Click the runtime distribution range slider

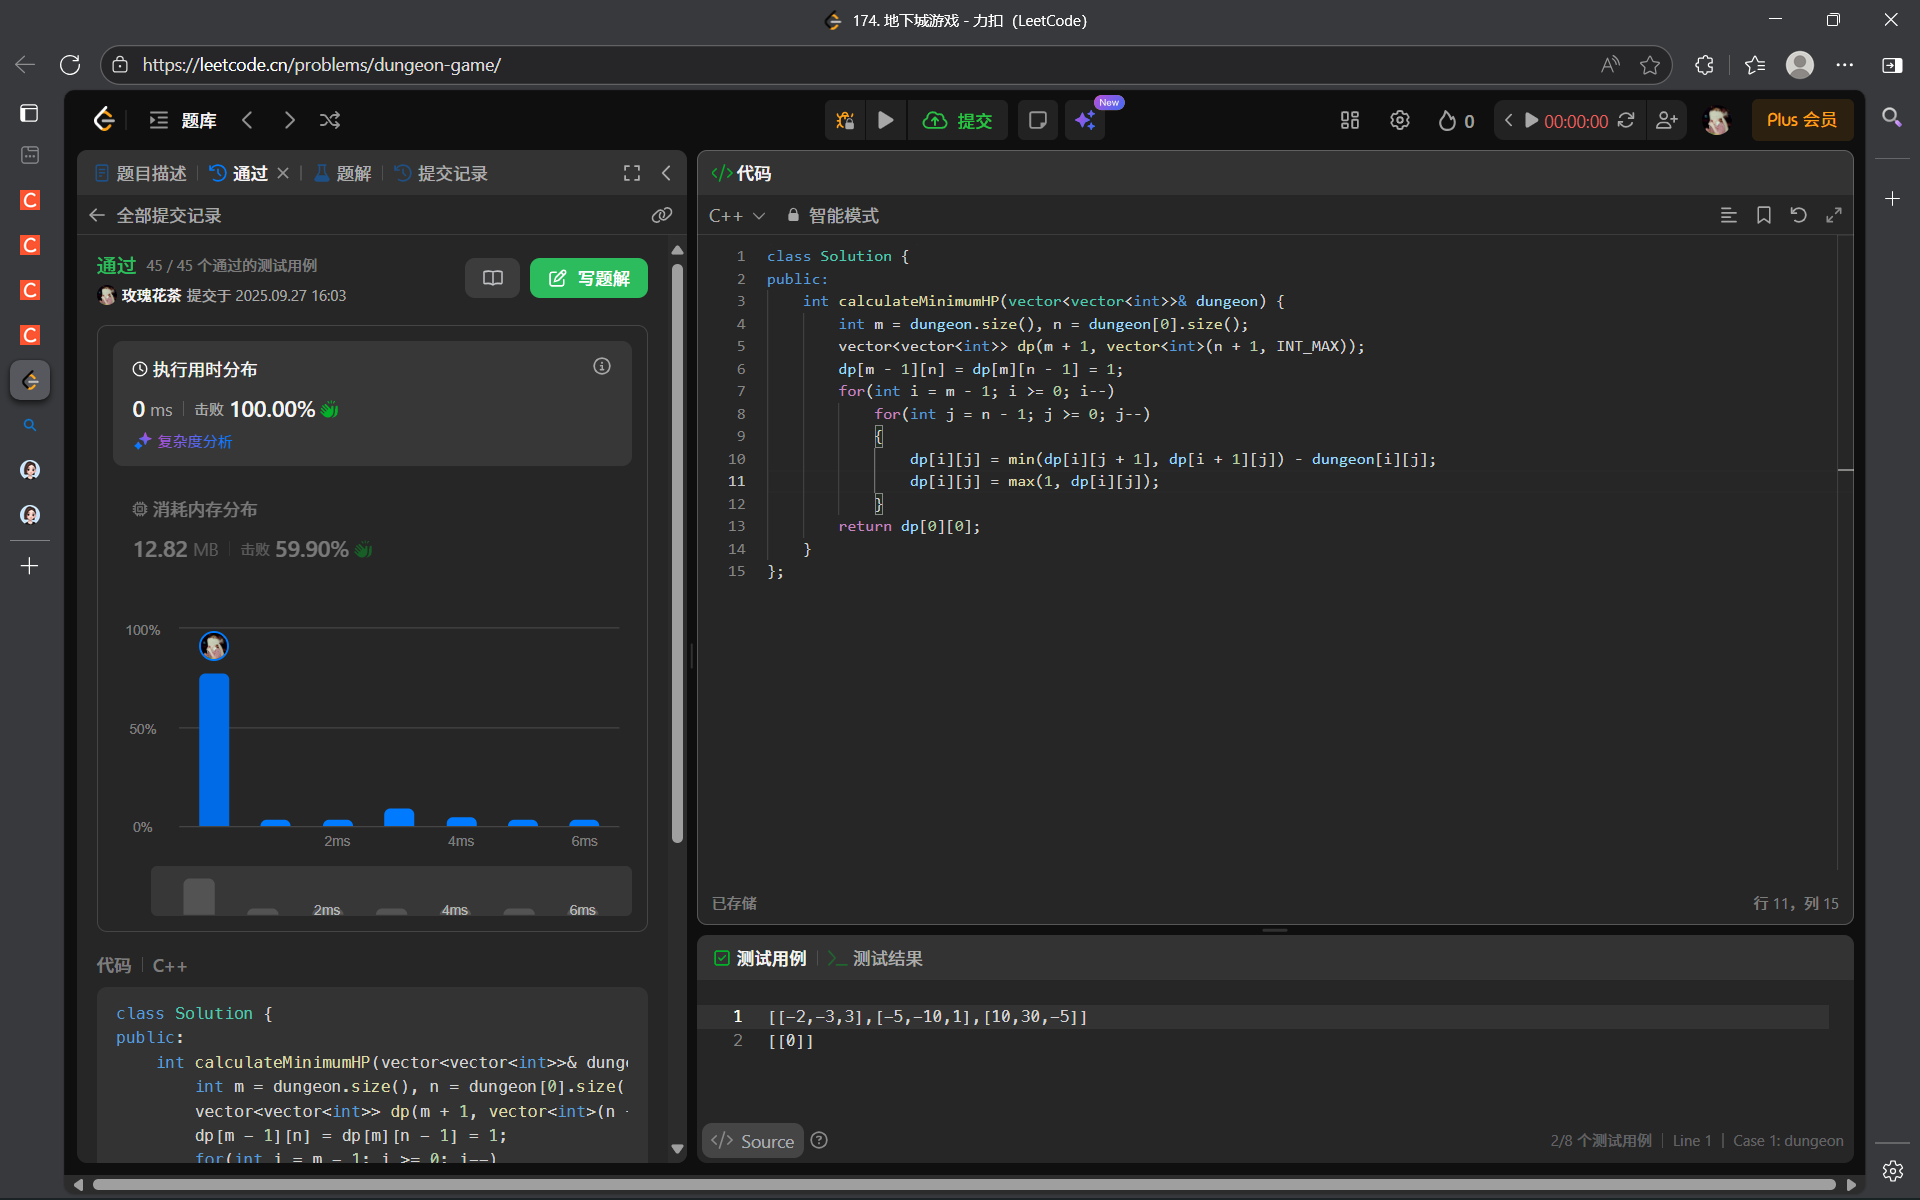pyautogui.click(x=390, y=893)
